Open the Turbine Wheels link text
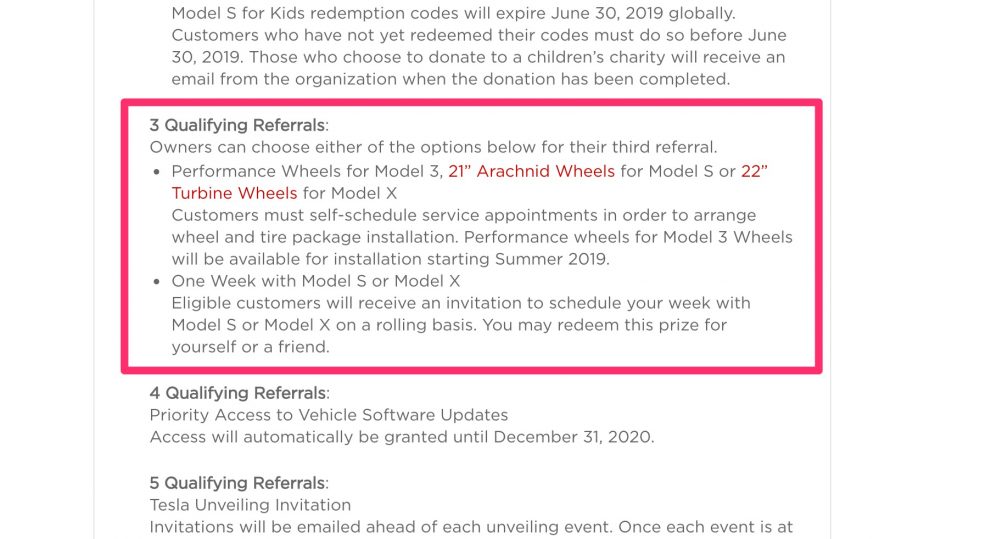 (234, 193)
